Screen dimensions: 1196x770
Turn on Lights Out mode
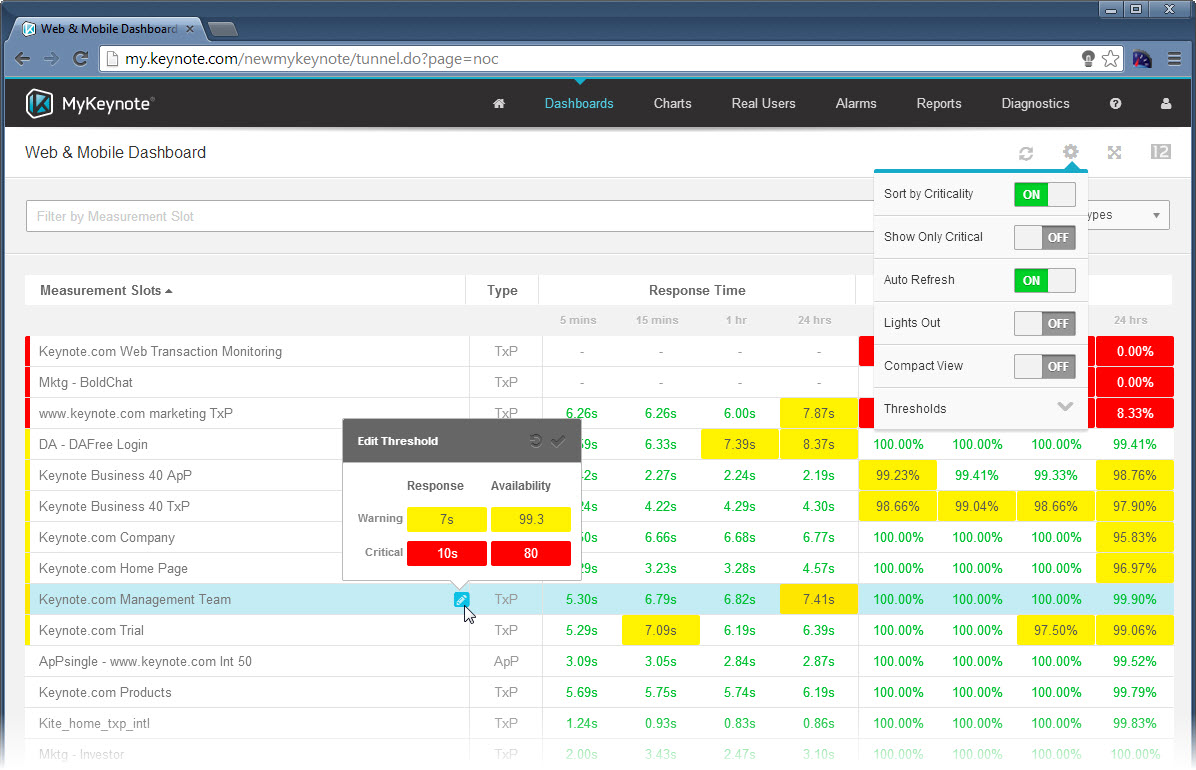click(x=1045, y=323)
